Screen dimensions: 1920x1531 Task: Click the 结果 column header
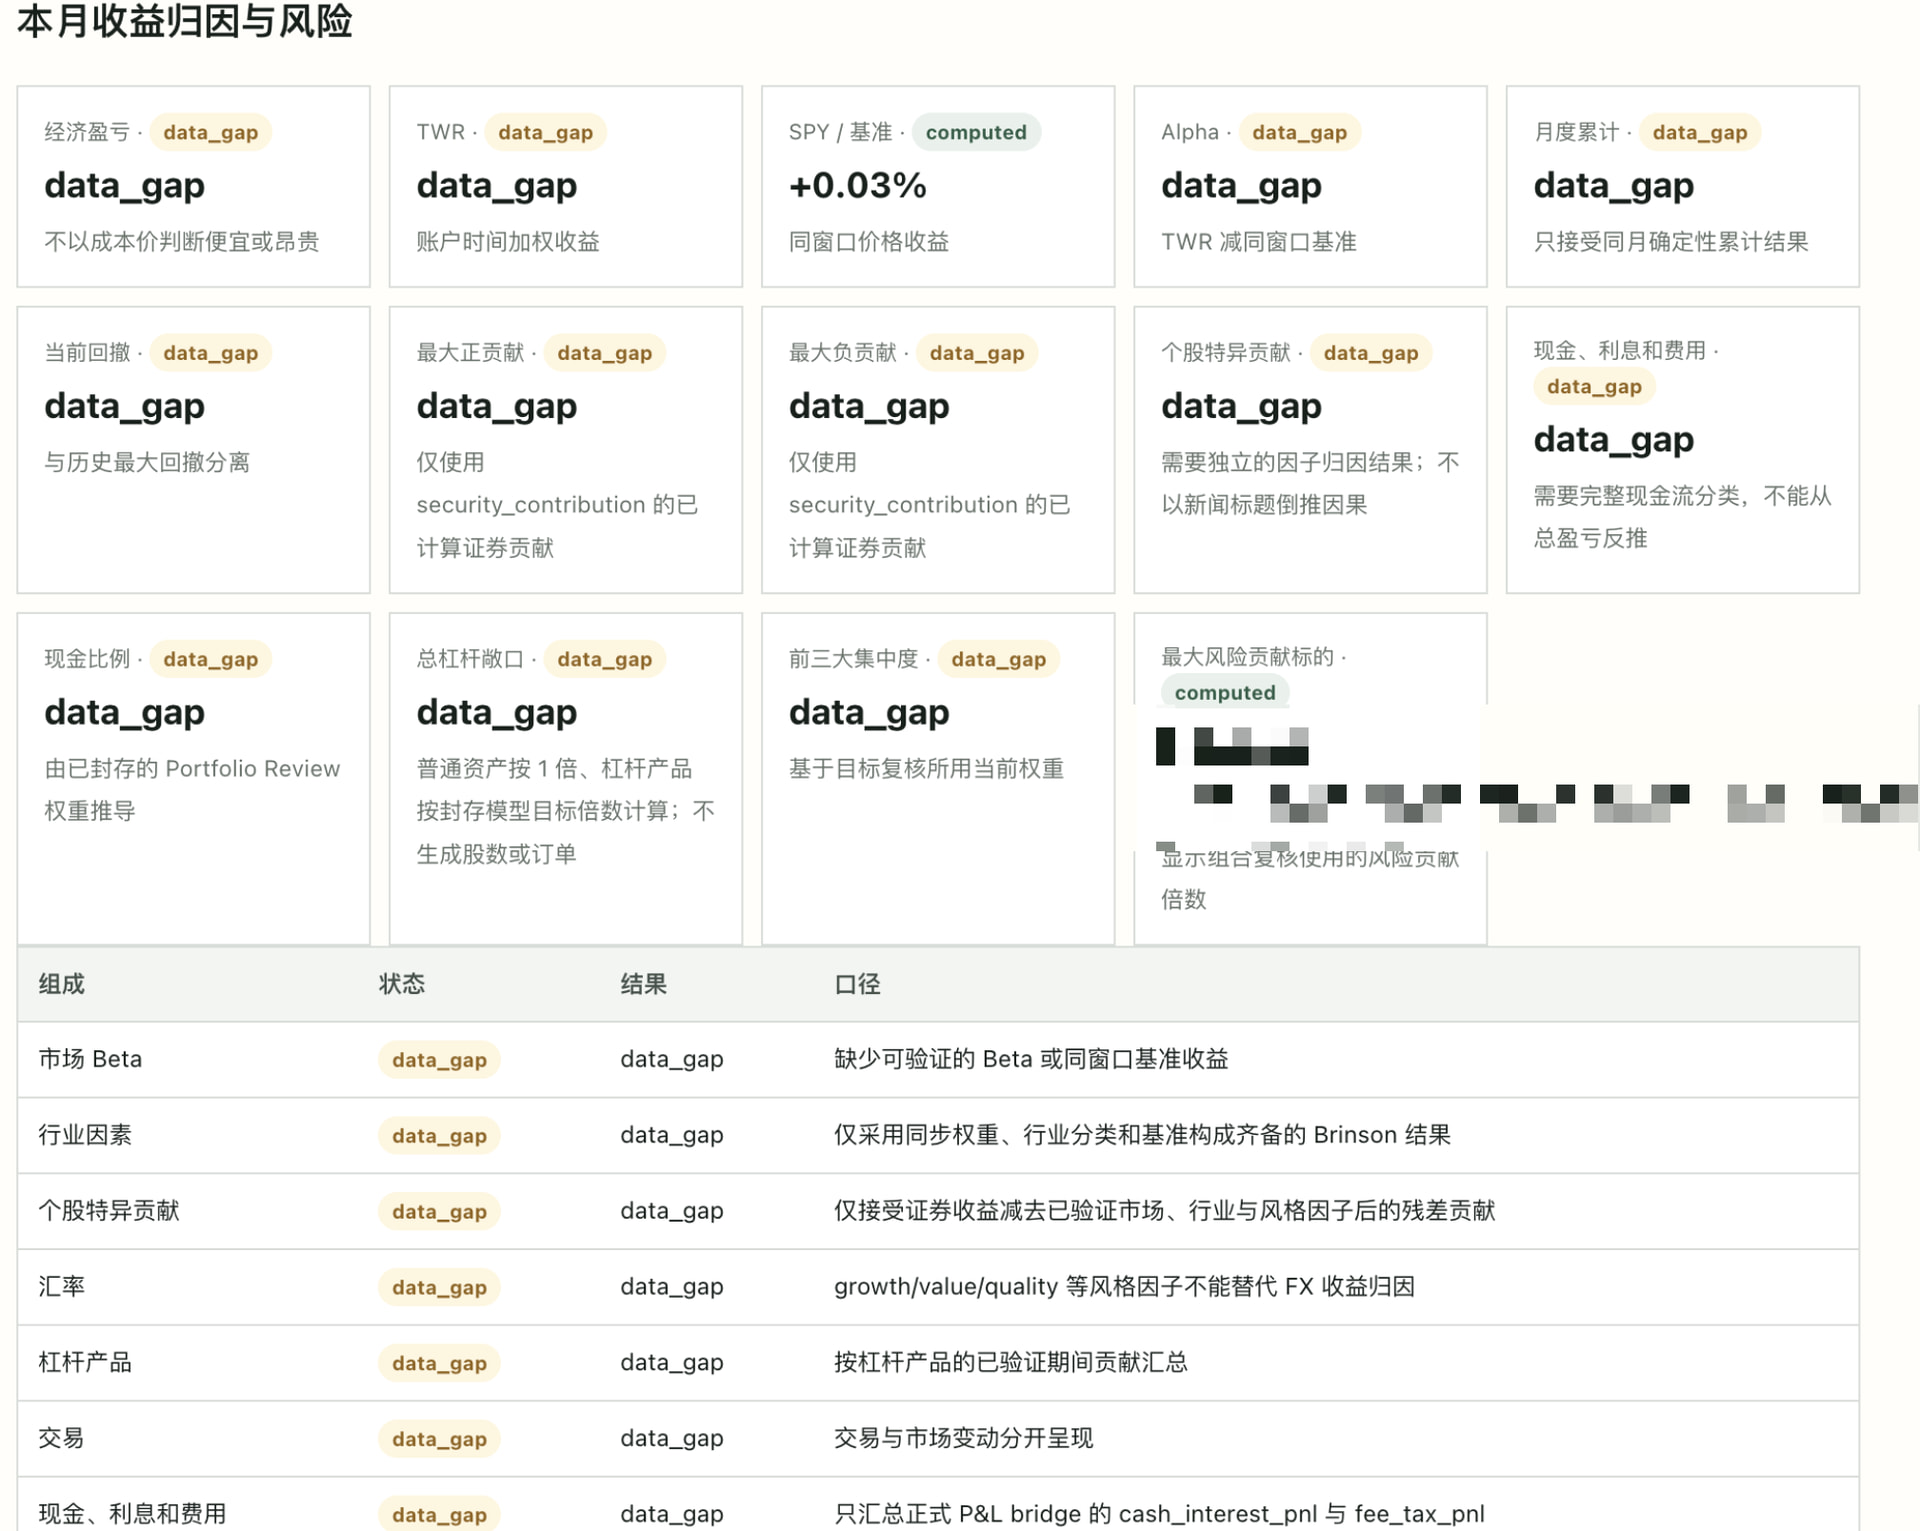click(x=643, y=984)
